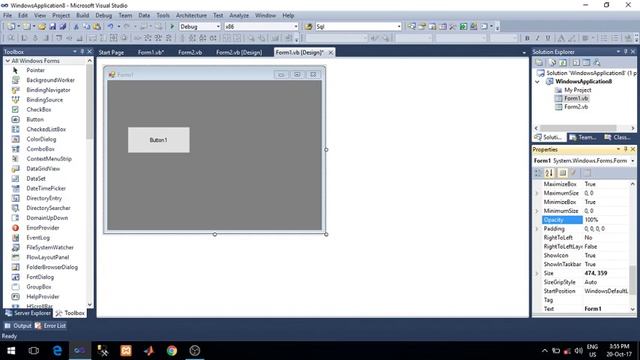Click the Paste icon in the toolbar
The width and height of the screenshot is (640, 360).
click(97, 27)
